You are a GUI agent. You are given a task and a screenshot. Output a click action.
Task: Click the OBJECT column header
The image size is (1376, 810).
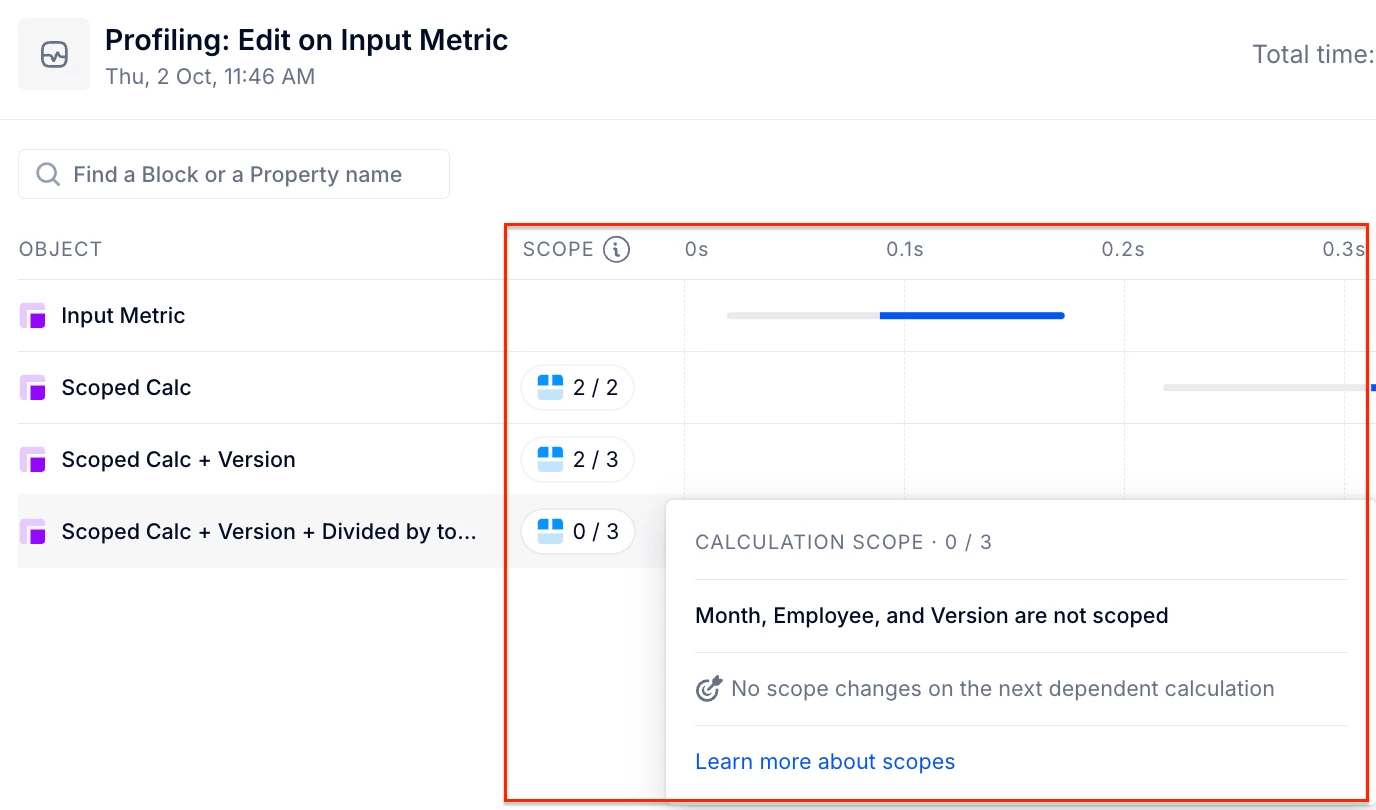click(61, 249)
